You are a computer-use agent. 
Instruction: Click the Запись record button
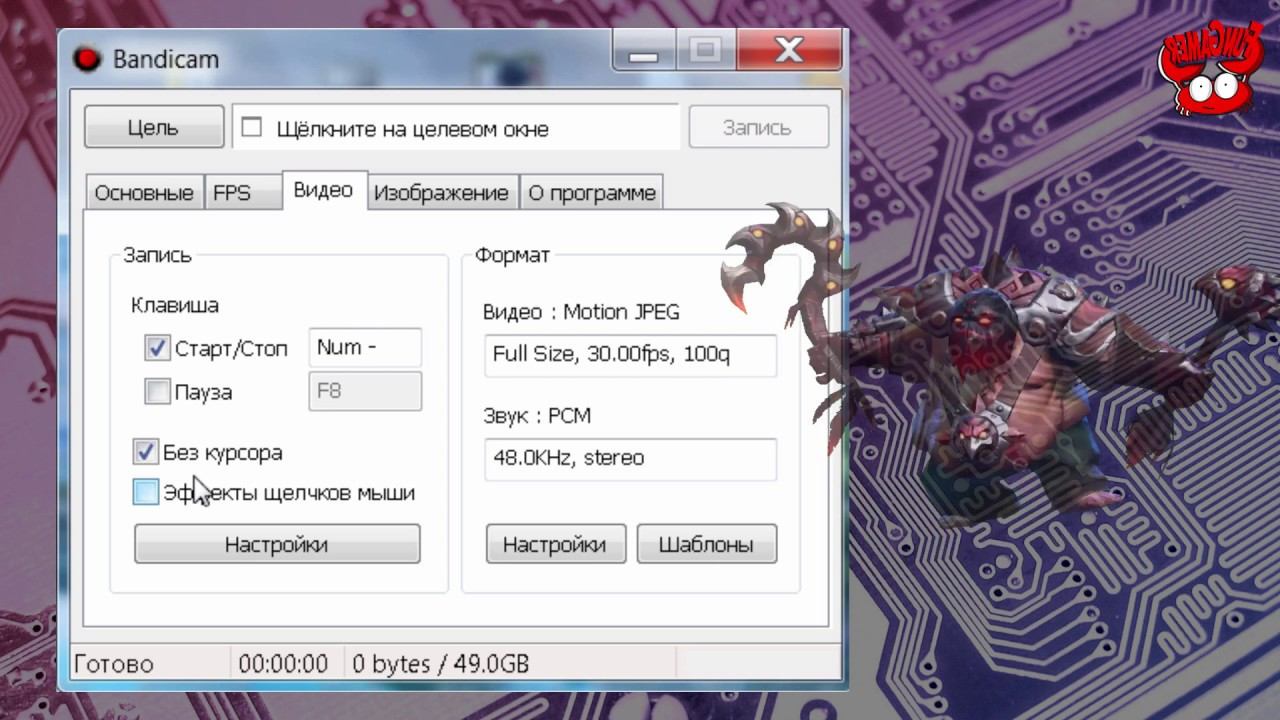[x=758, y=128]
